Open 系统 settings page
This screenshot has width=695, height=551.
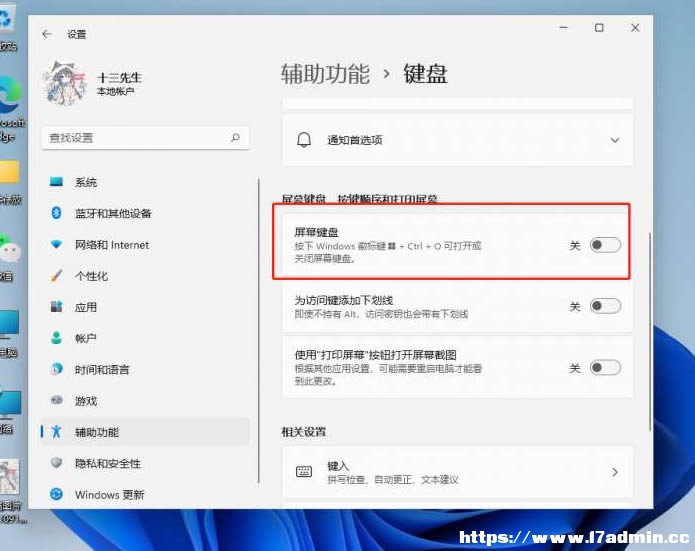point(145,182)
